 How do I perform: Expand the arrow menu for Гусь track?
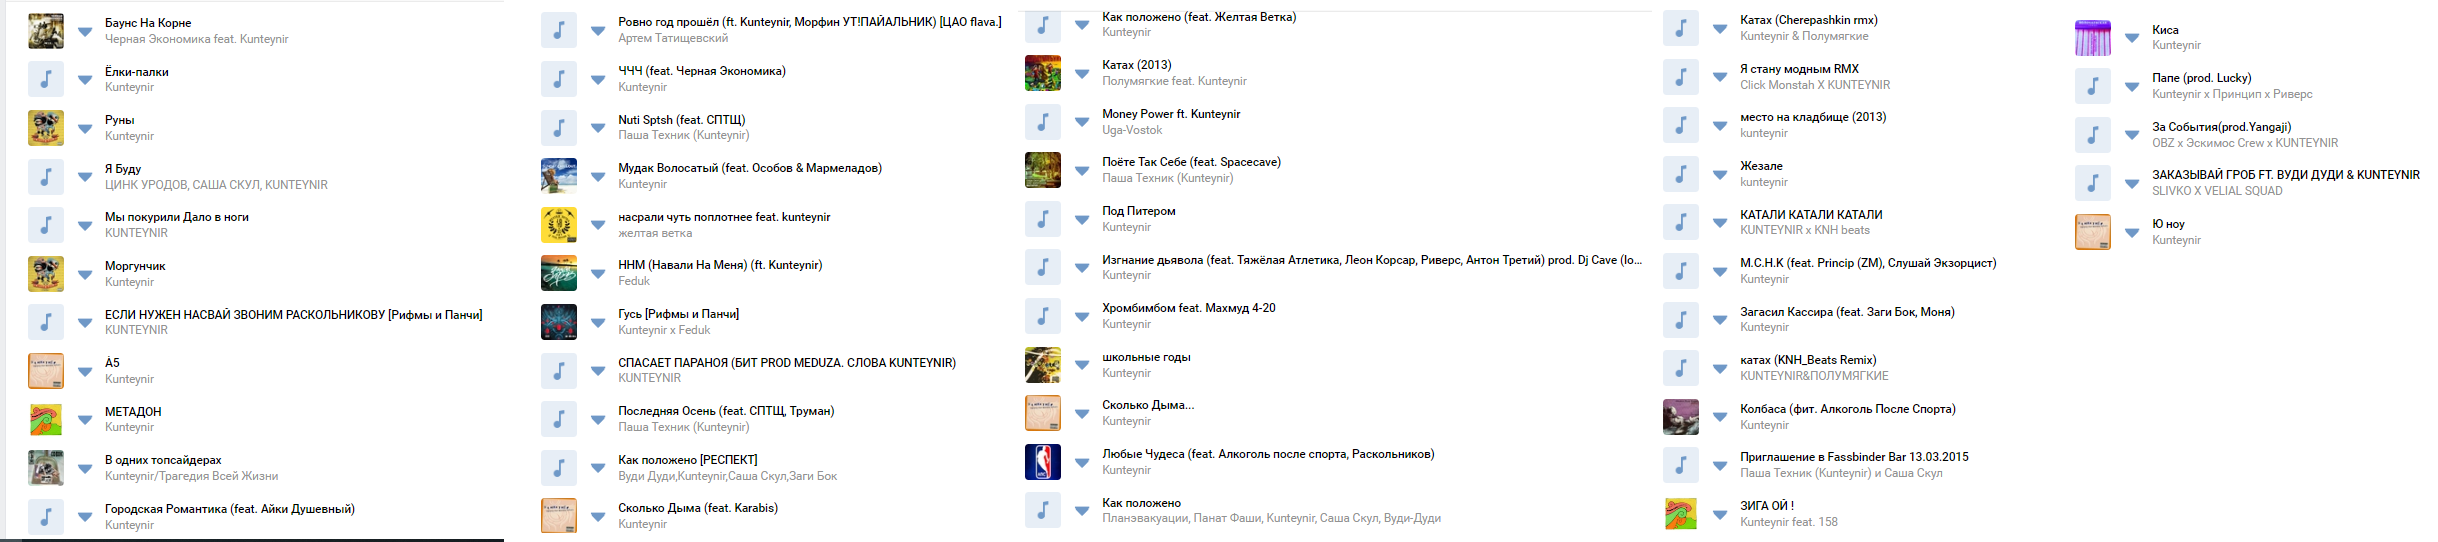(598, 322)
